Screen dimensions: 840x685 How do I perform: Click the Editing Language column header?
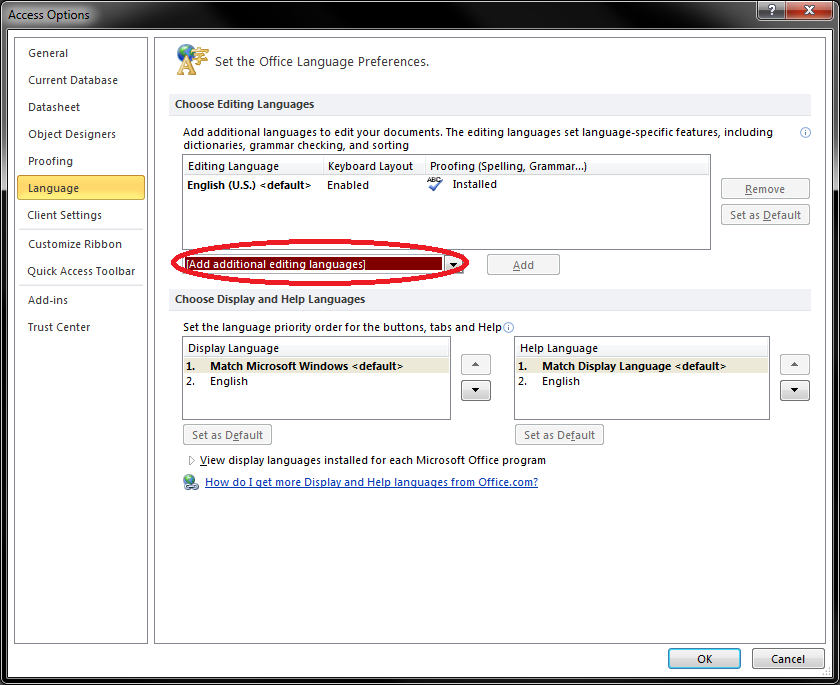(x=253, y=166)
